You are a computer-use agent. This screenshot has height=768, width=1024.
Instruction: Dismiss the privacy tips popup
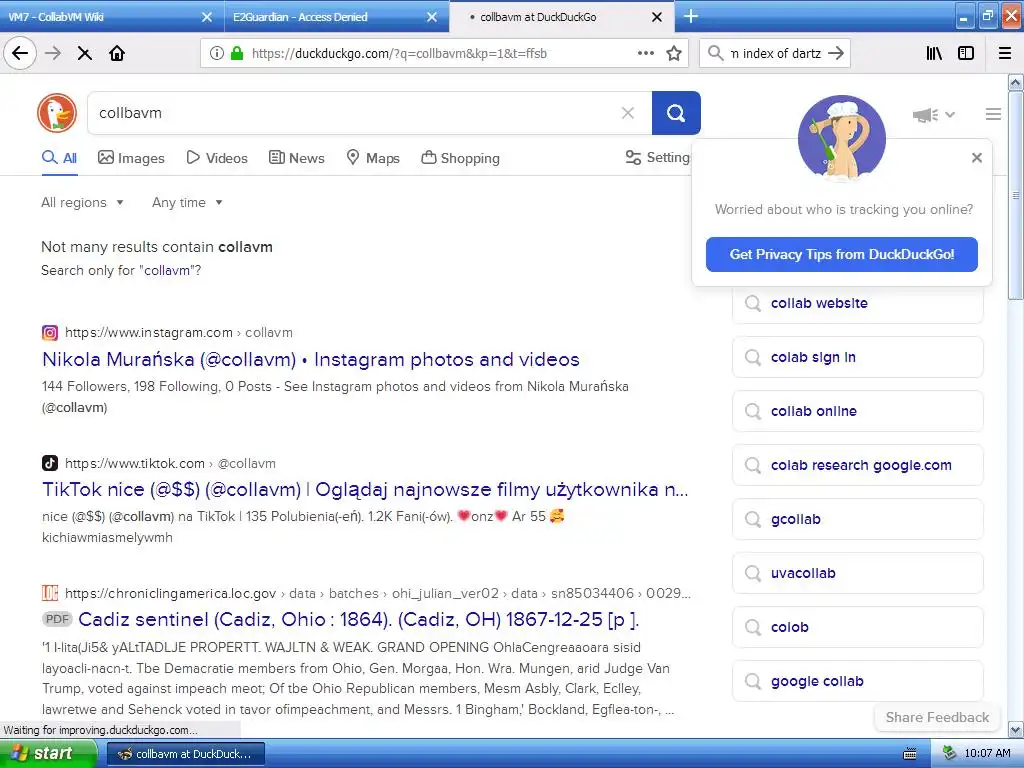(977, 157)
